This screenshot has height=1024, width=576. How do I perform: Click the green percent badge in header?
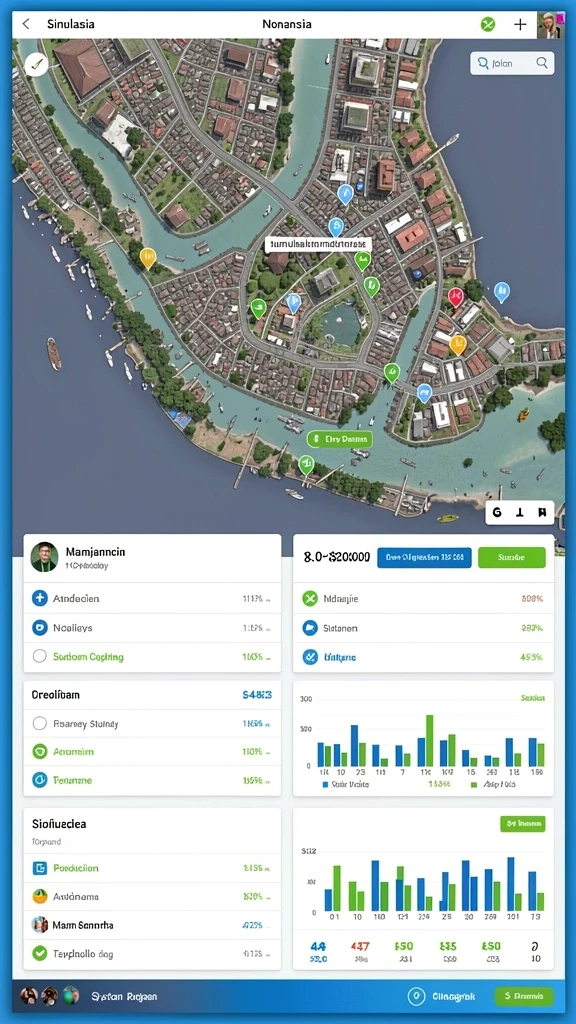488,25
